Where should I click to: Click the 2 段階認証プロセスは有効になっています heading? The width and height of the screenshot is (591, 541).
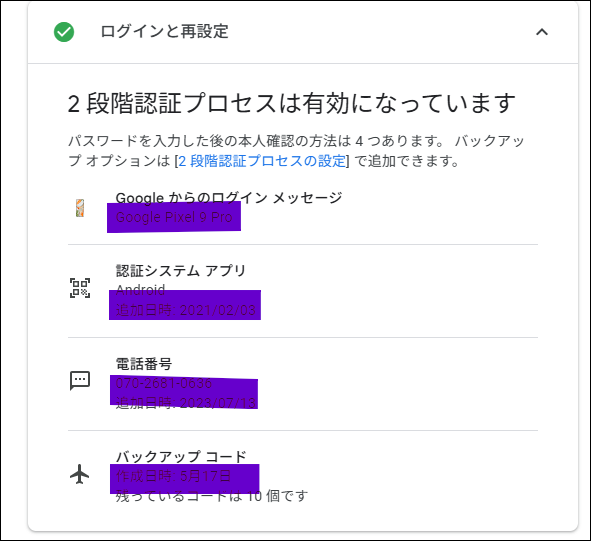pos(291,103)
